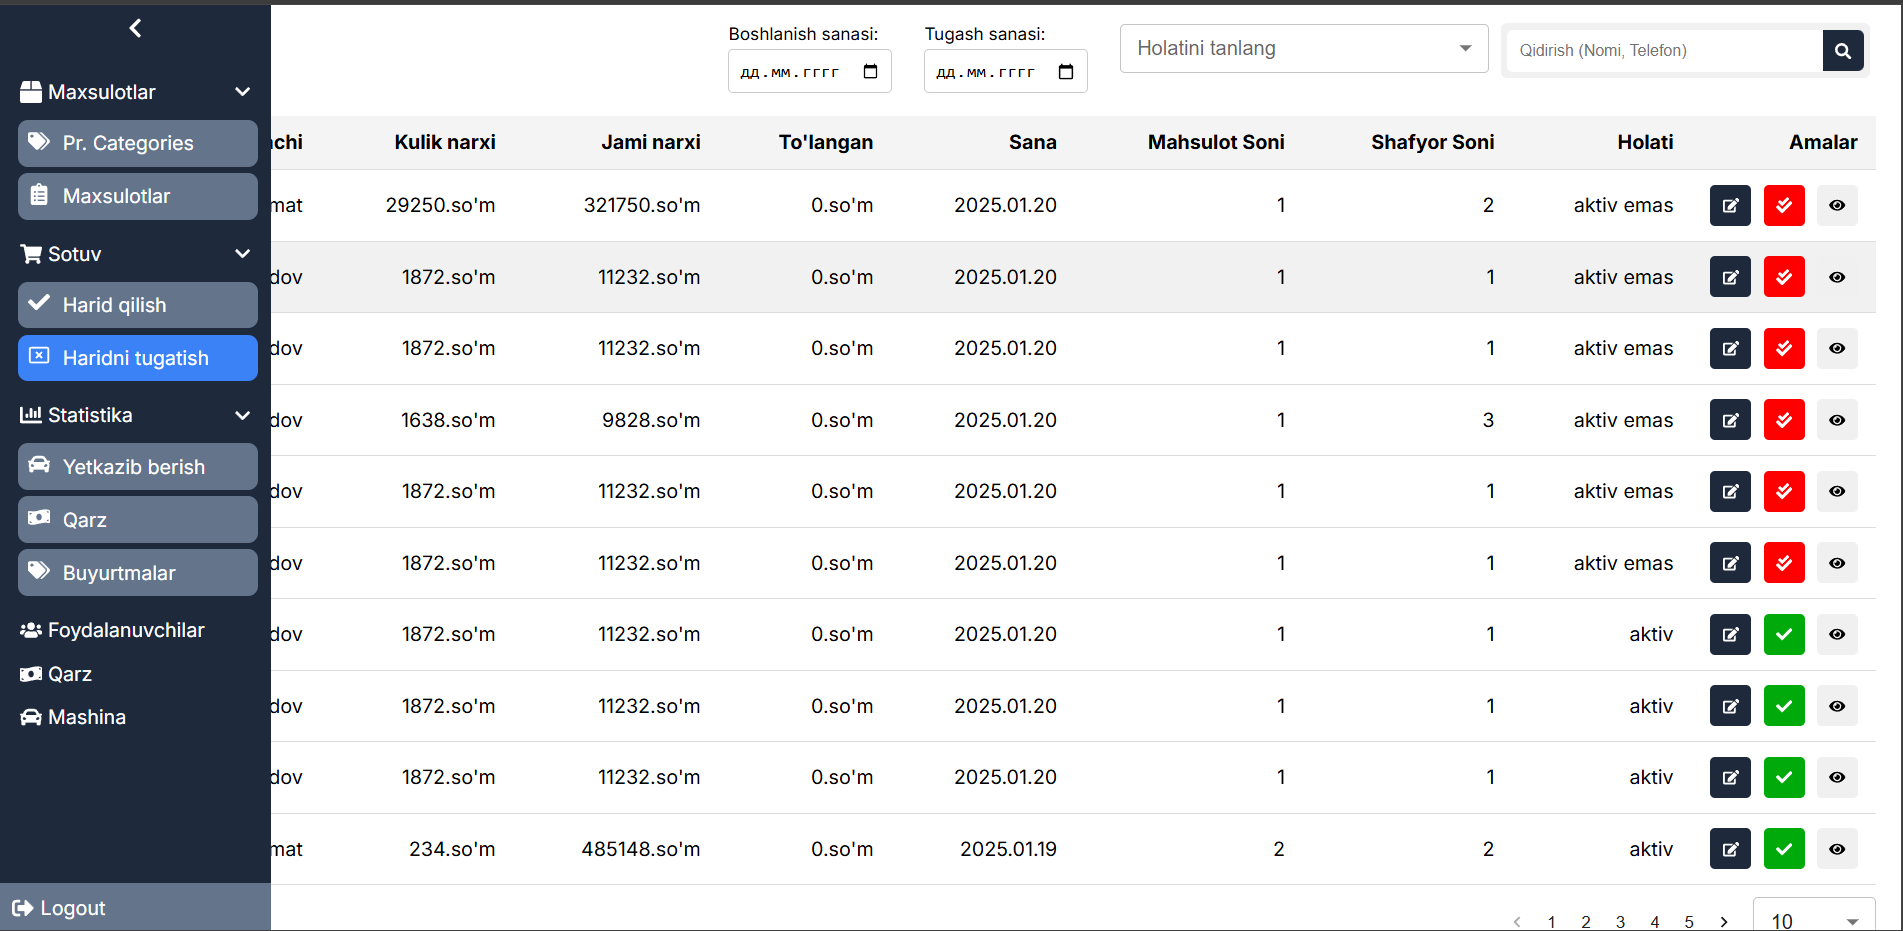Click the Holati column header
The width and height of the screenshot is (1903, 931).
coord(1645,142)
